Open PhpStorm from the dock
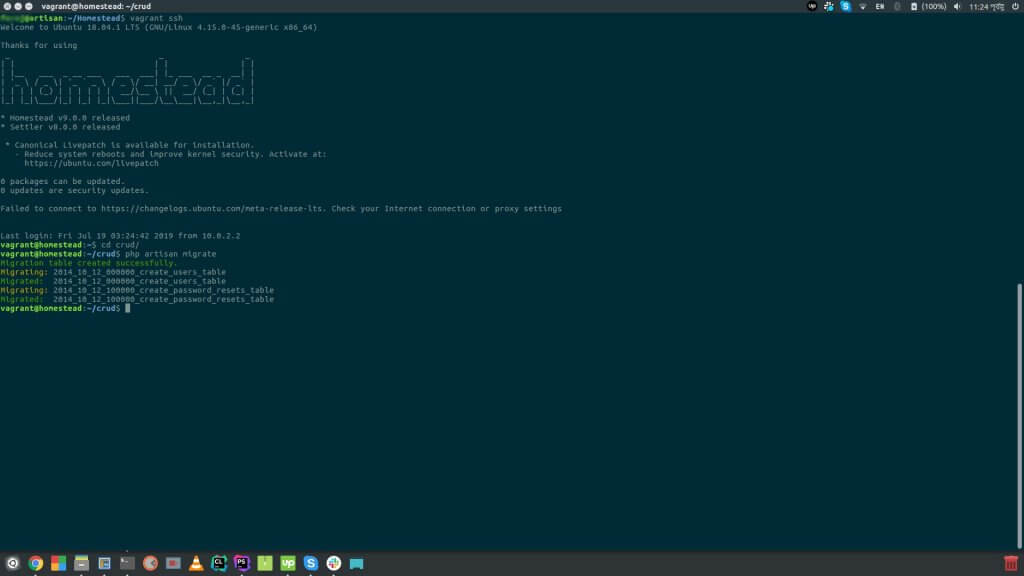Viewport: 1024px width, 576px height. (x=242, y=563)
